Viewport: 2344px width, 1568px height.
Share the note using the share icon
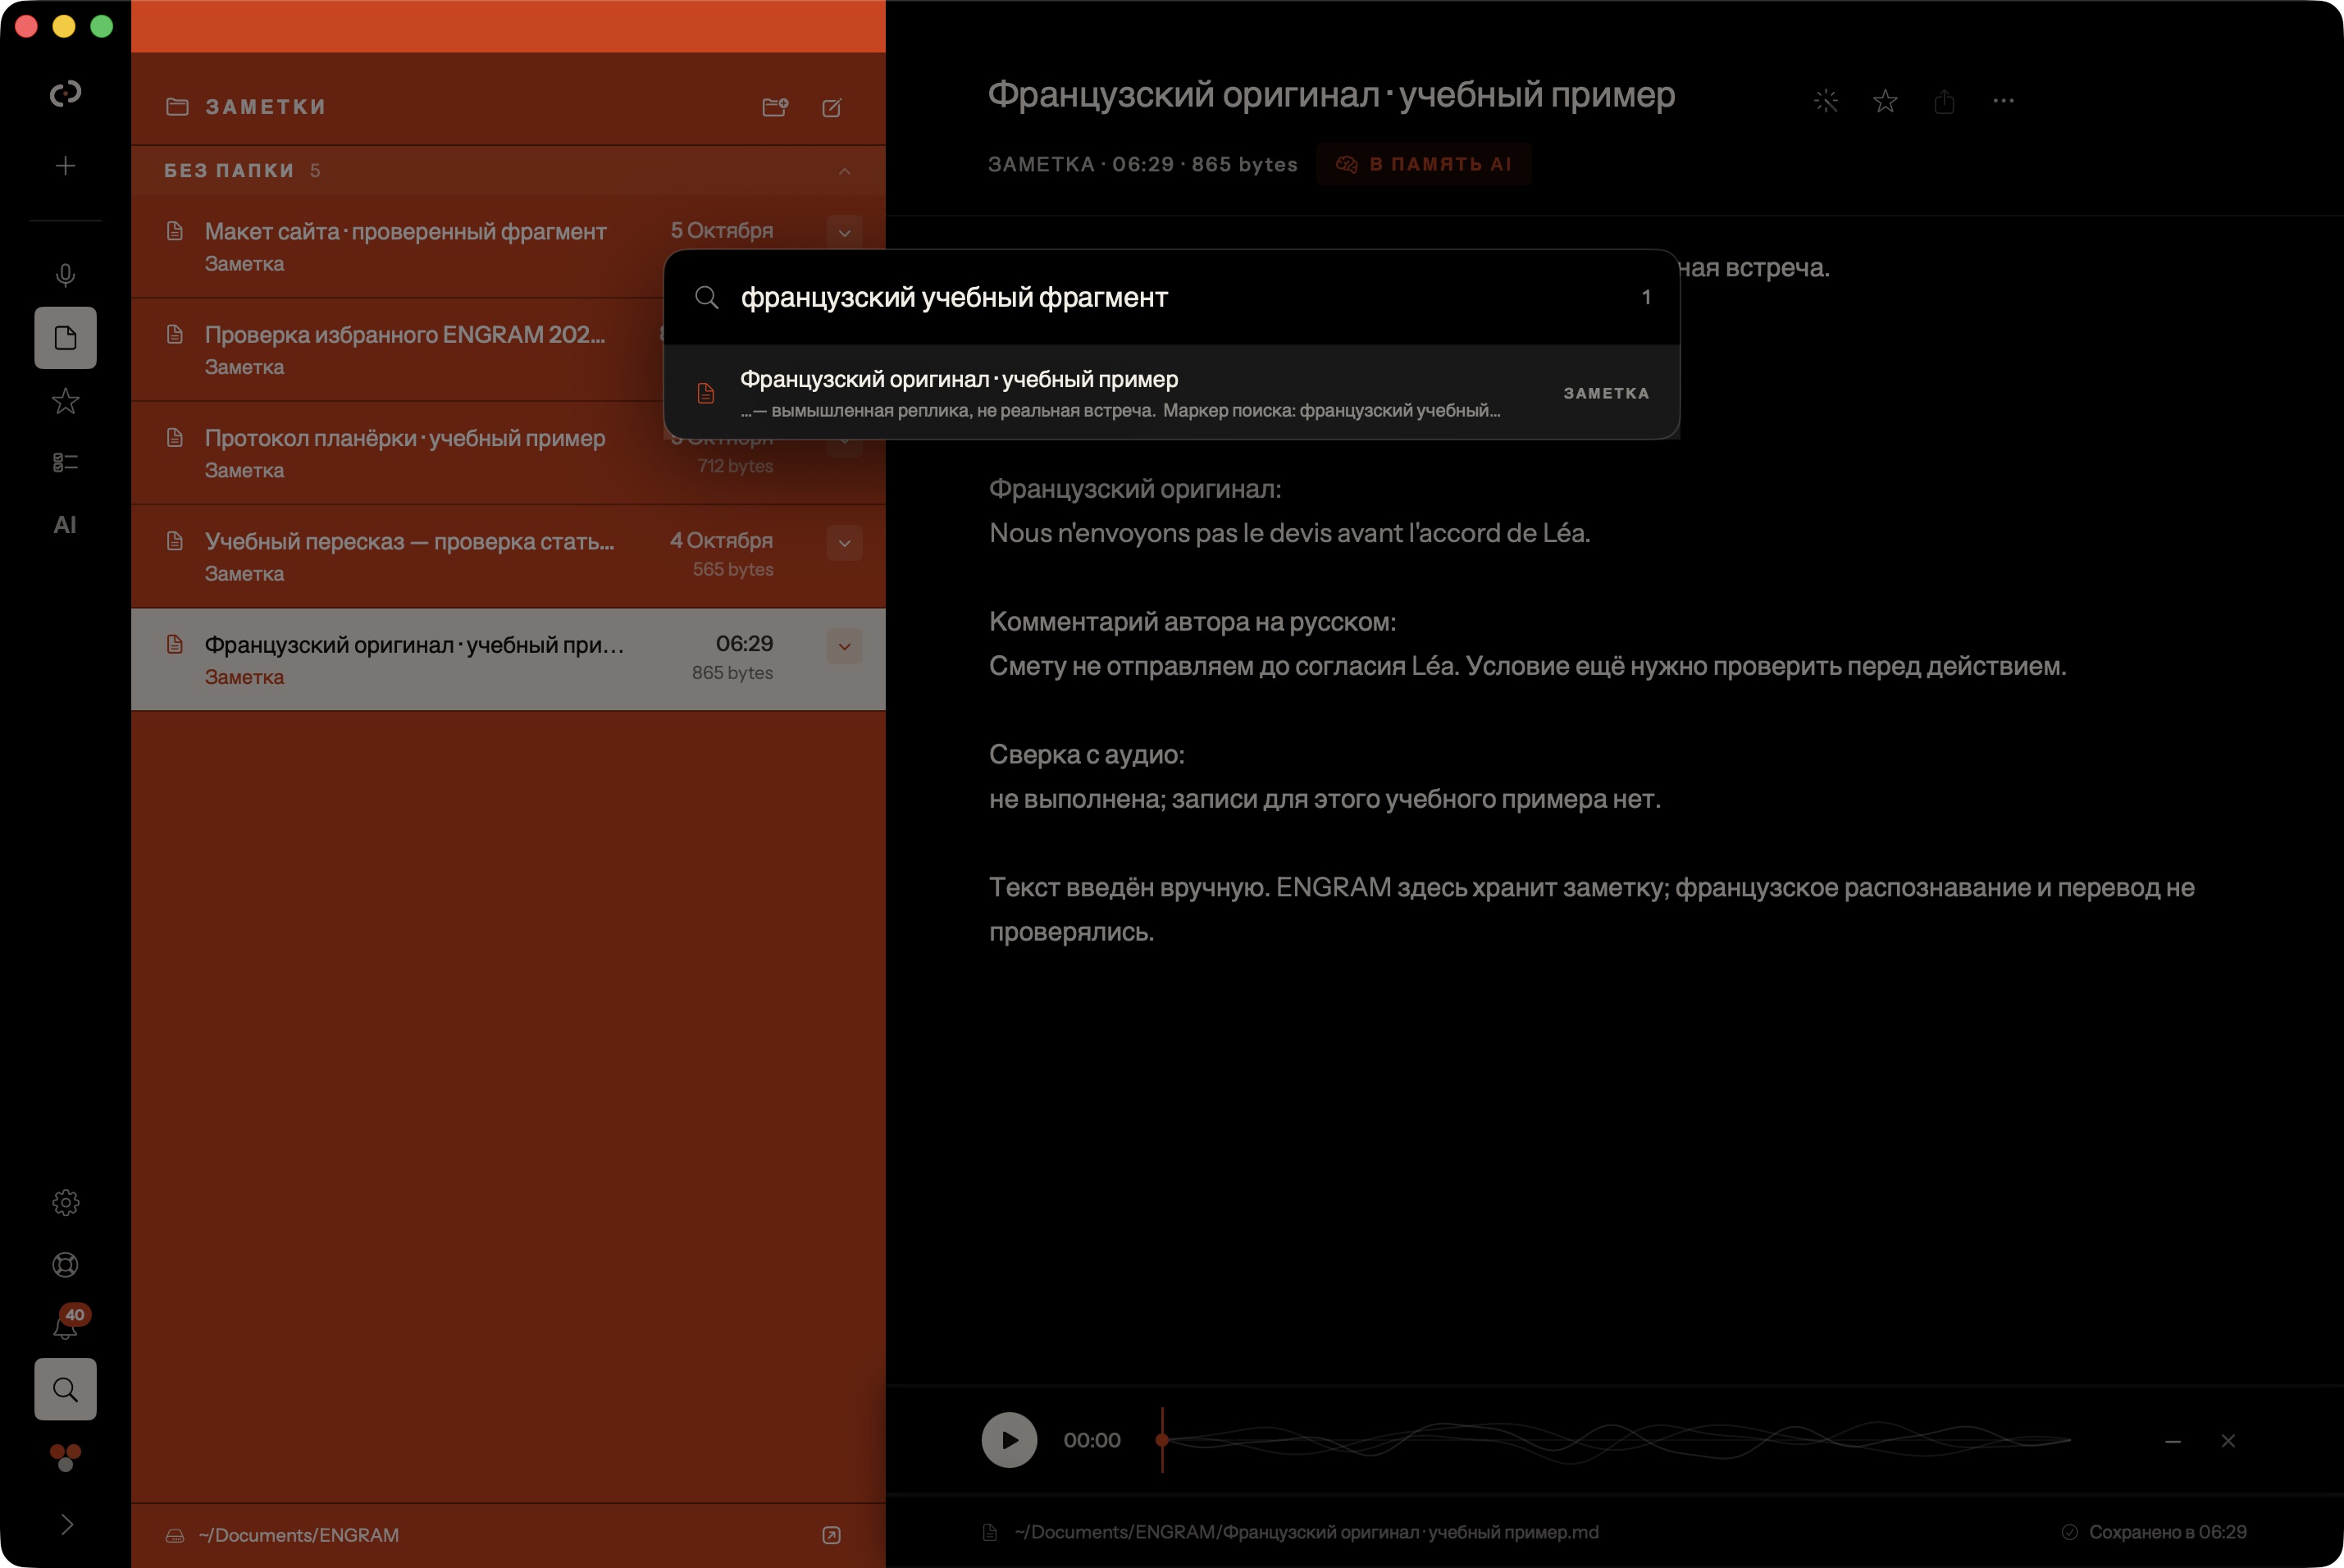(1944, 101)
